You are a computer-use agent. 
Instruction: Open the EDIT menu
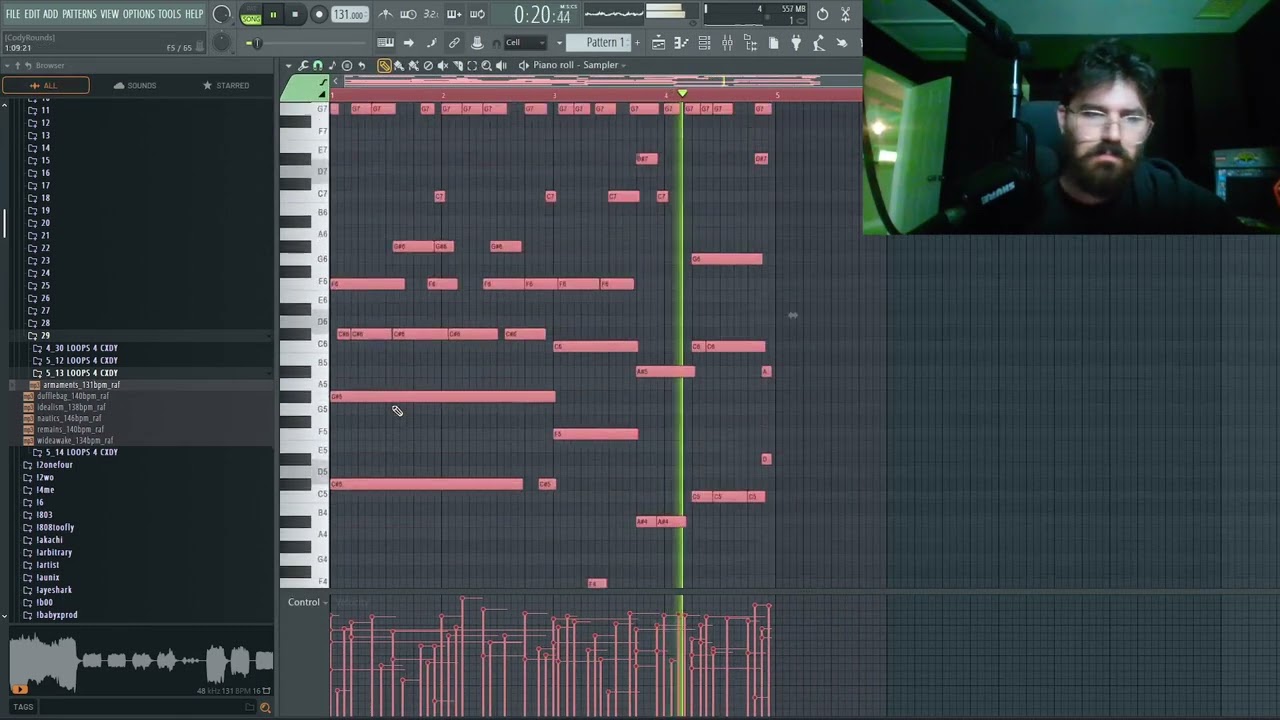click(32, 14)
